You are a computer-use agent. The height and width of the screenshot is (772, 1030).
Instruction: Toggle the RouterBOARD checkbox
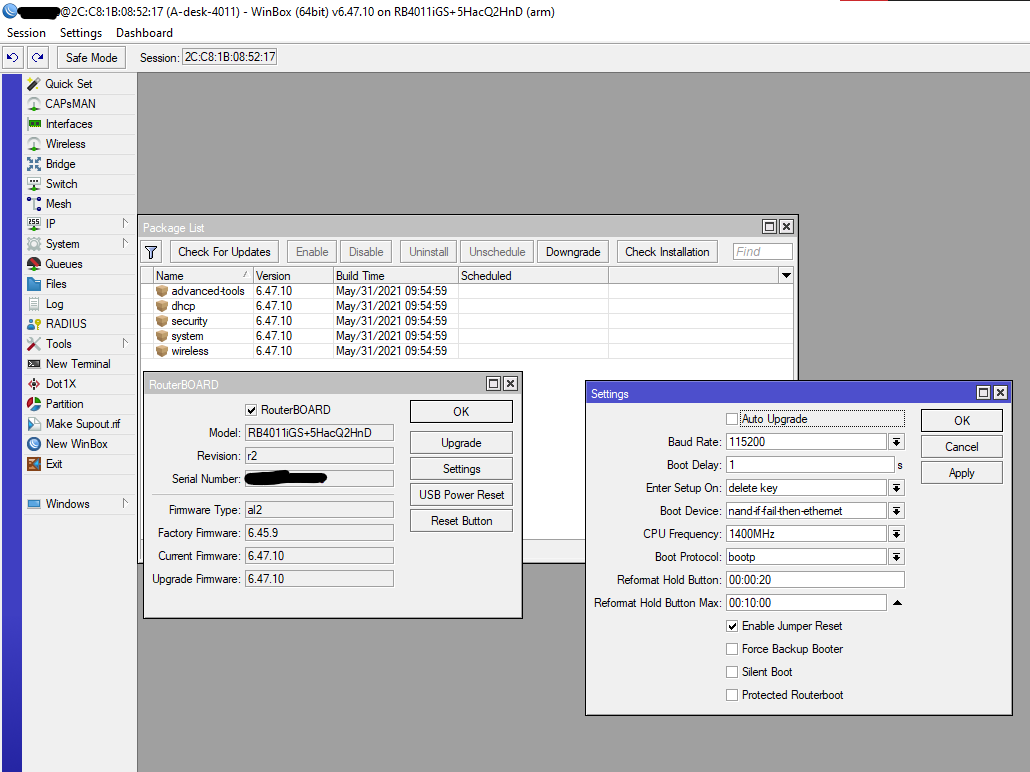(251, 410)
